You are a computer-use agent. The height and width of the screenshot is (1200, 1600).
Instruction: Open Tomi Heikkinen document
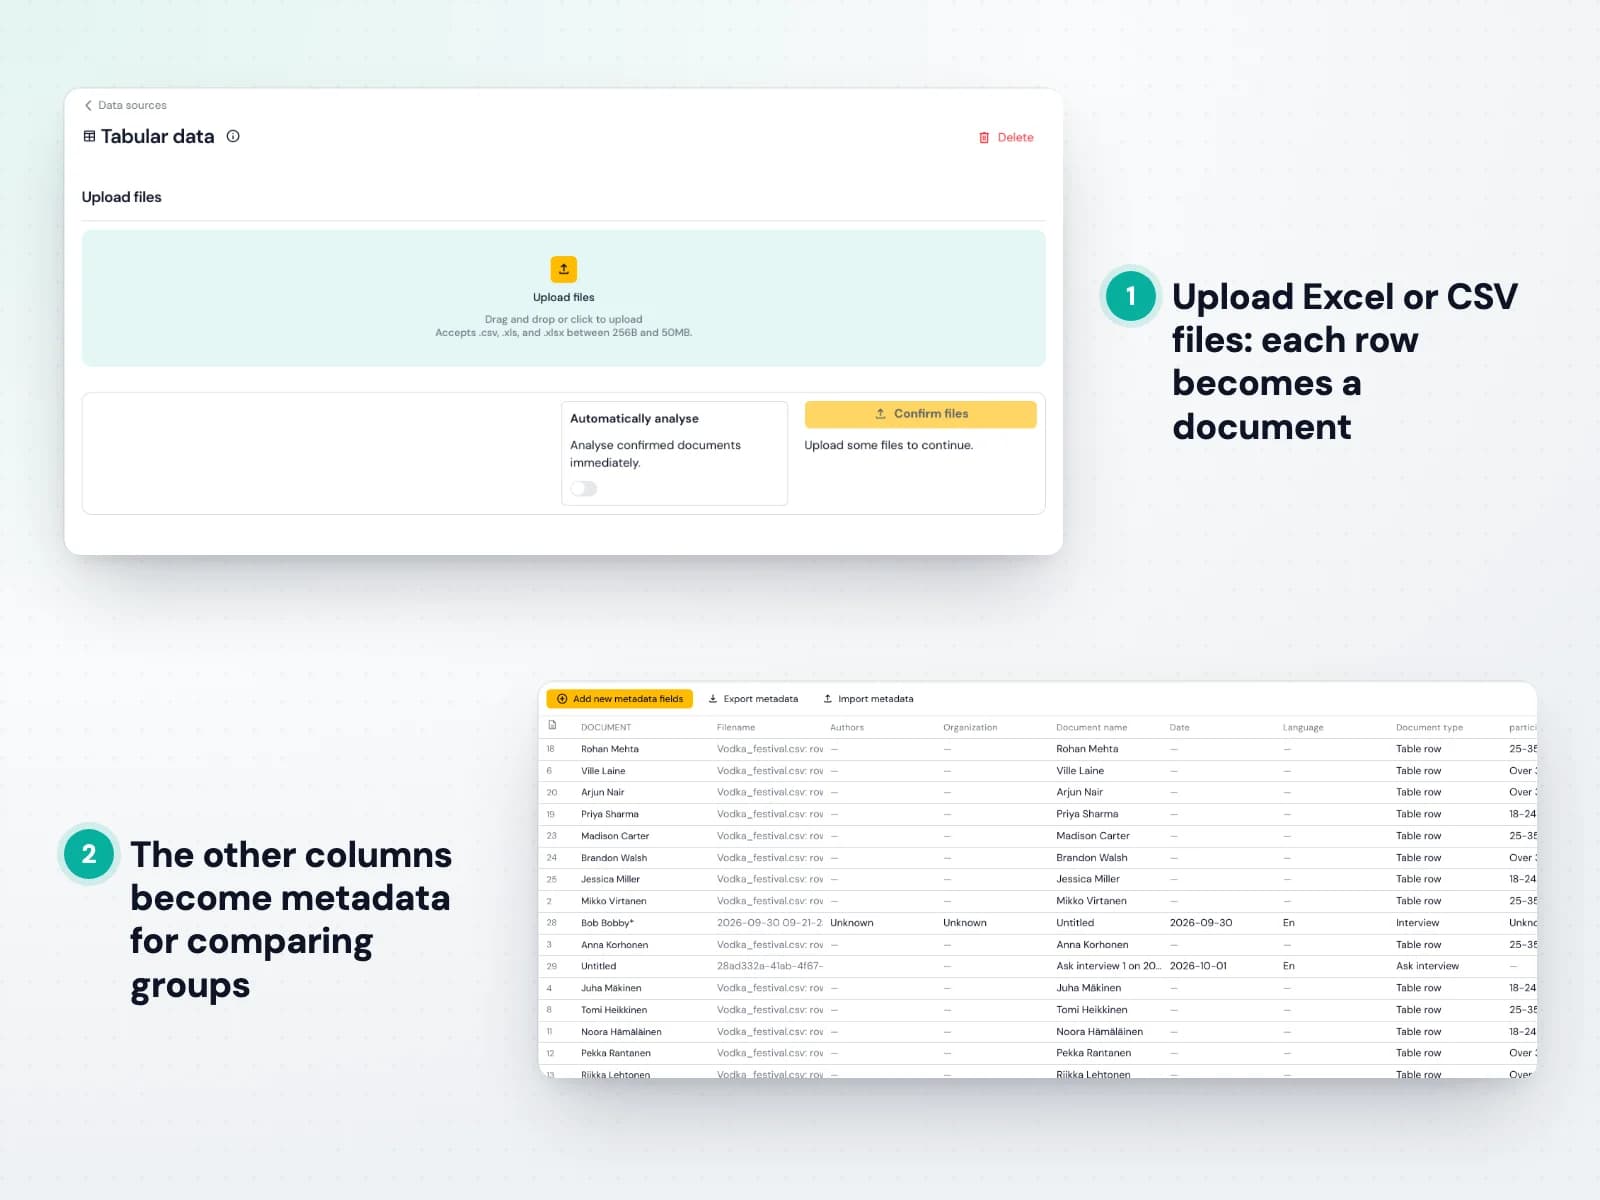click(x=614, y=1010)
